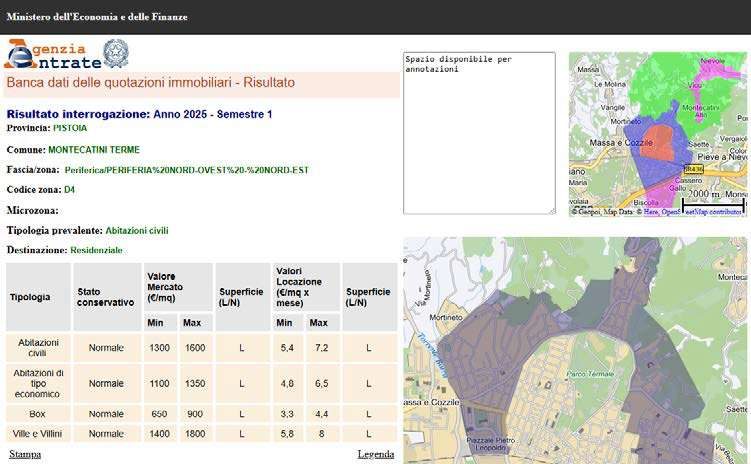Click the Abitazioni civili table row label
The image size is (751, 464).
click(x=38, y=348)
